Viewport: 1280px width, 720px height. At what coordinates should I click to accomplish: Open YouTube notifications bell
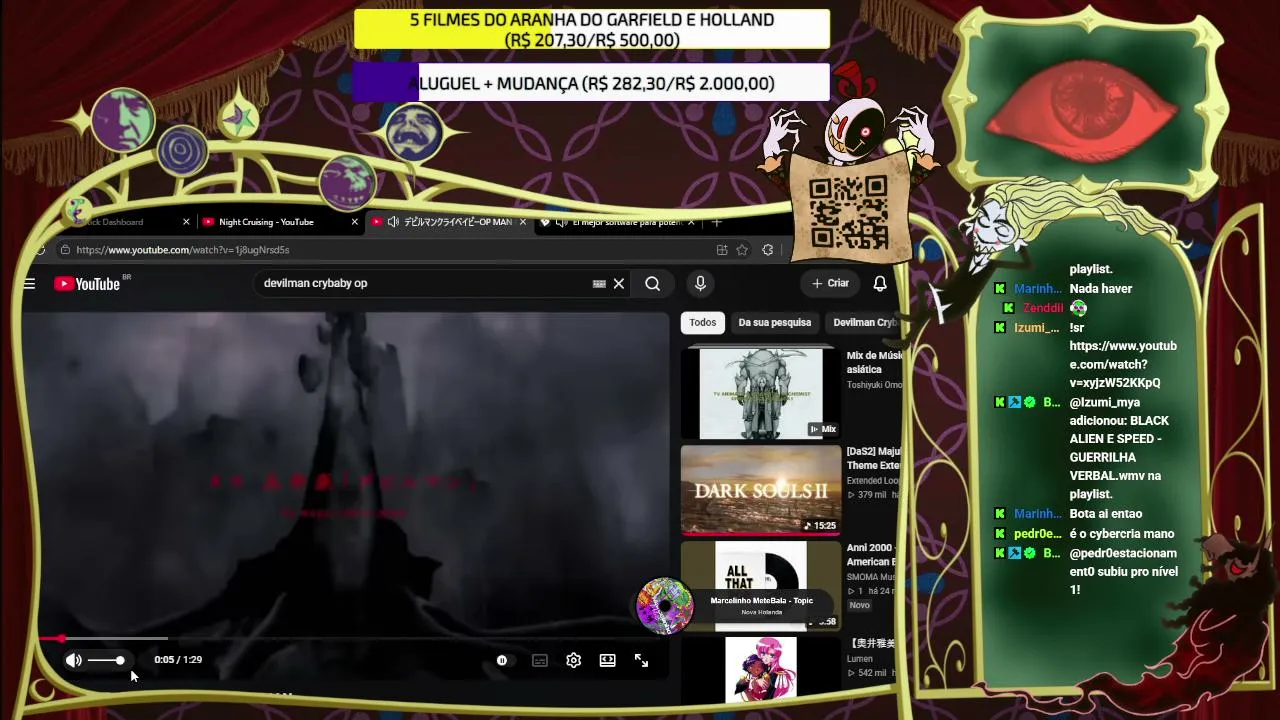click(x=880, y=284)
